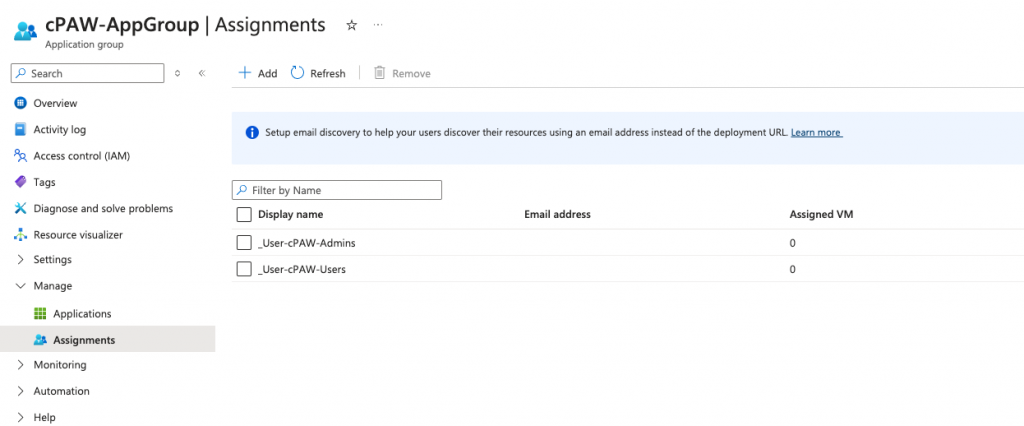Click the cPAW-AppGroup title text
This screenshot has height=426, width=1024.
122,25
